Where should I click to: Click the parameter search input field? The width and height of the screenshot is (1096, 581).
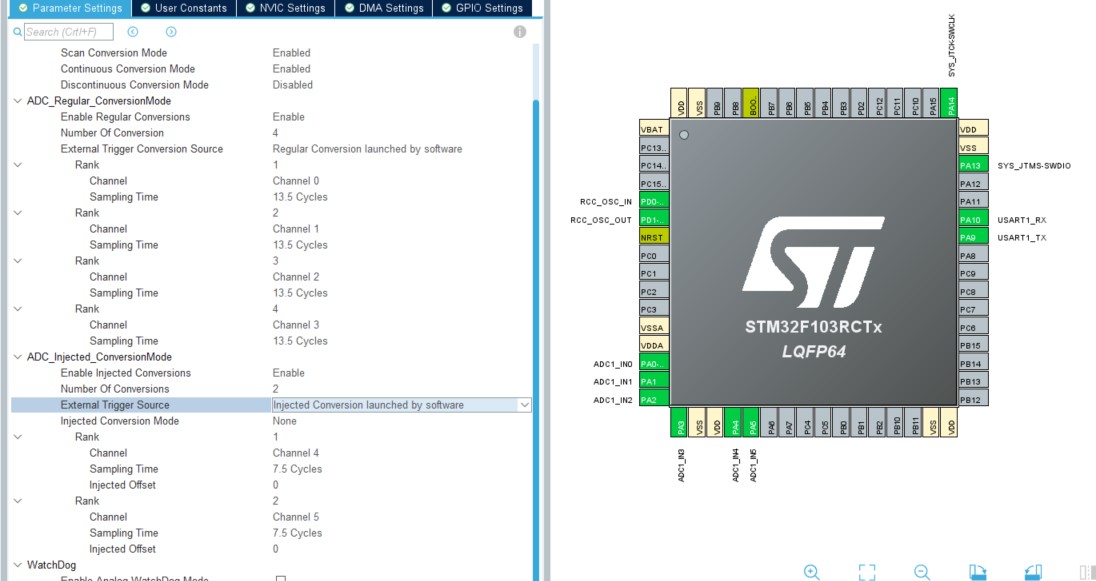(68, 31)
